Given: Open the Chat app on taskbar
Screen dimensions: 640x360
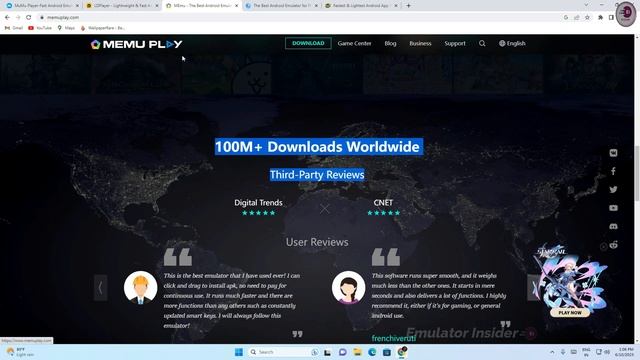Looking at the screenshot, I should coord(342,352).
